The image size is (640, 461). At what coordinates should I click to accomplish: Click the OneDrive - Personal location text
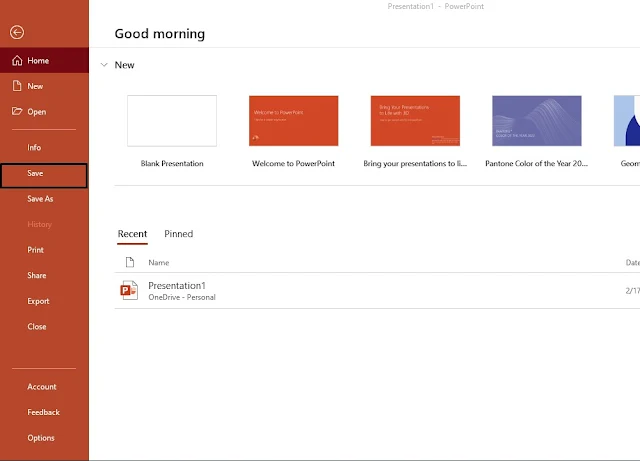point(182,297)
